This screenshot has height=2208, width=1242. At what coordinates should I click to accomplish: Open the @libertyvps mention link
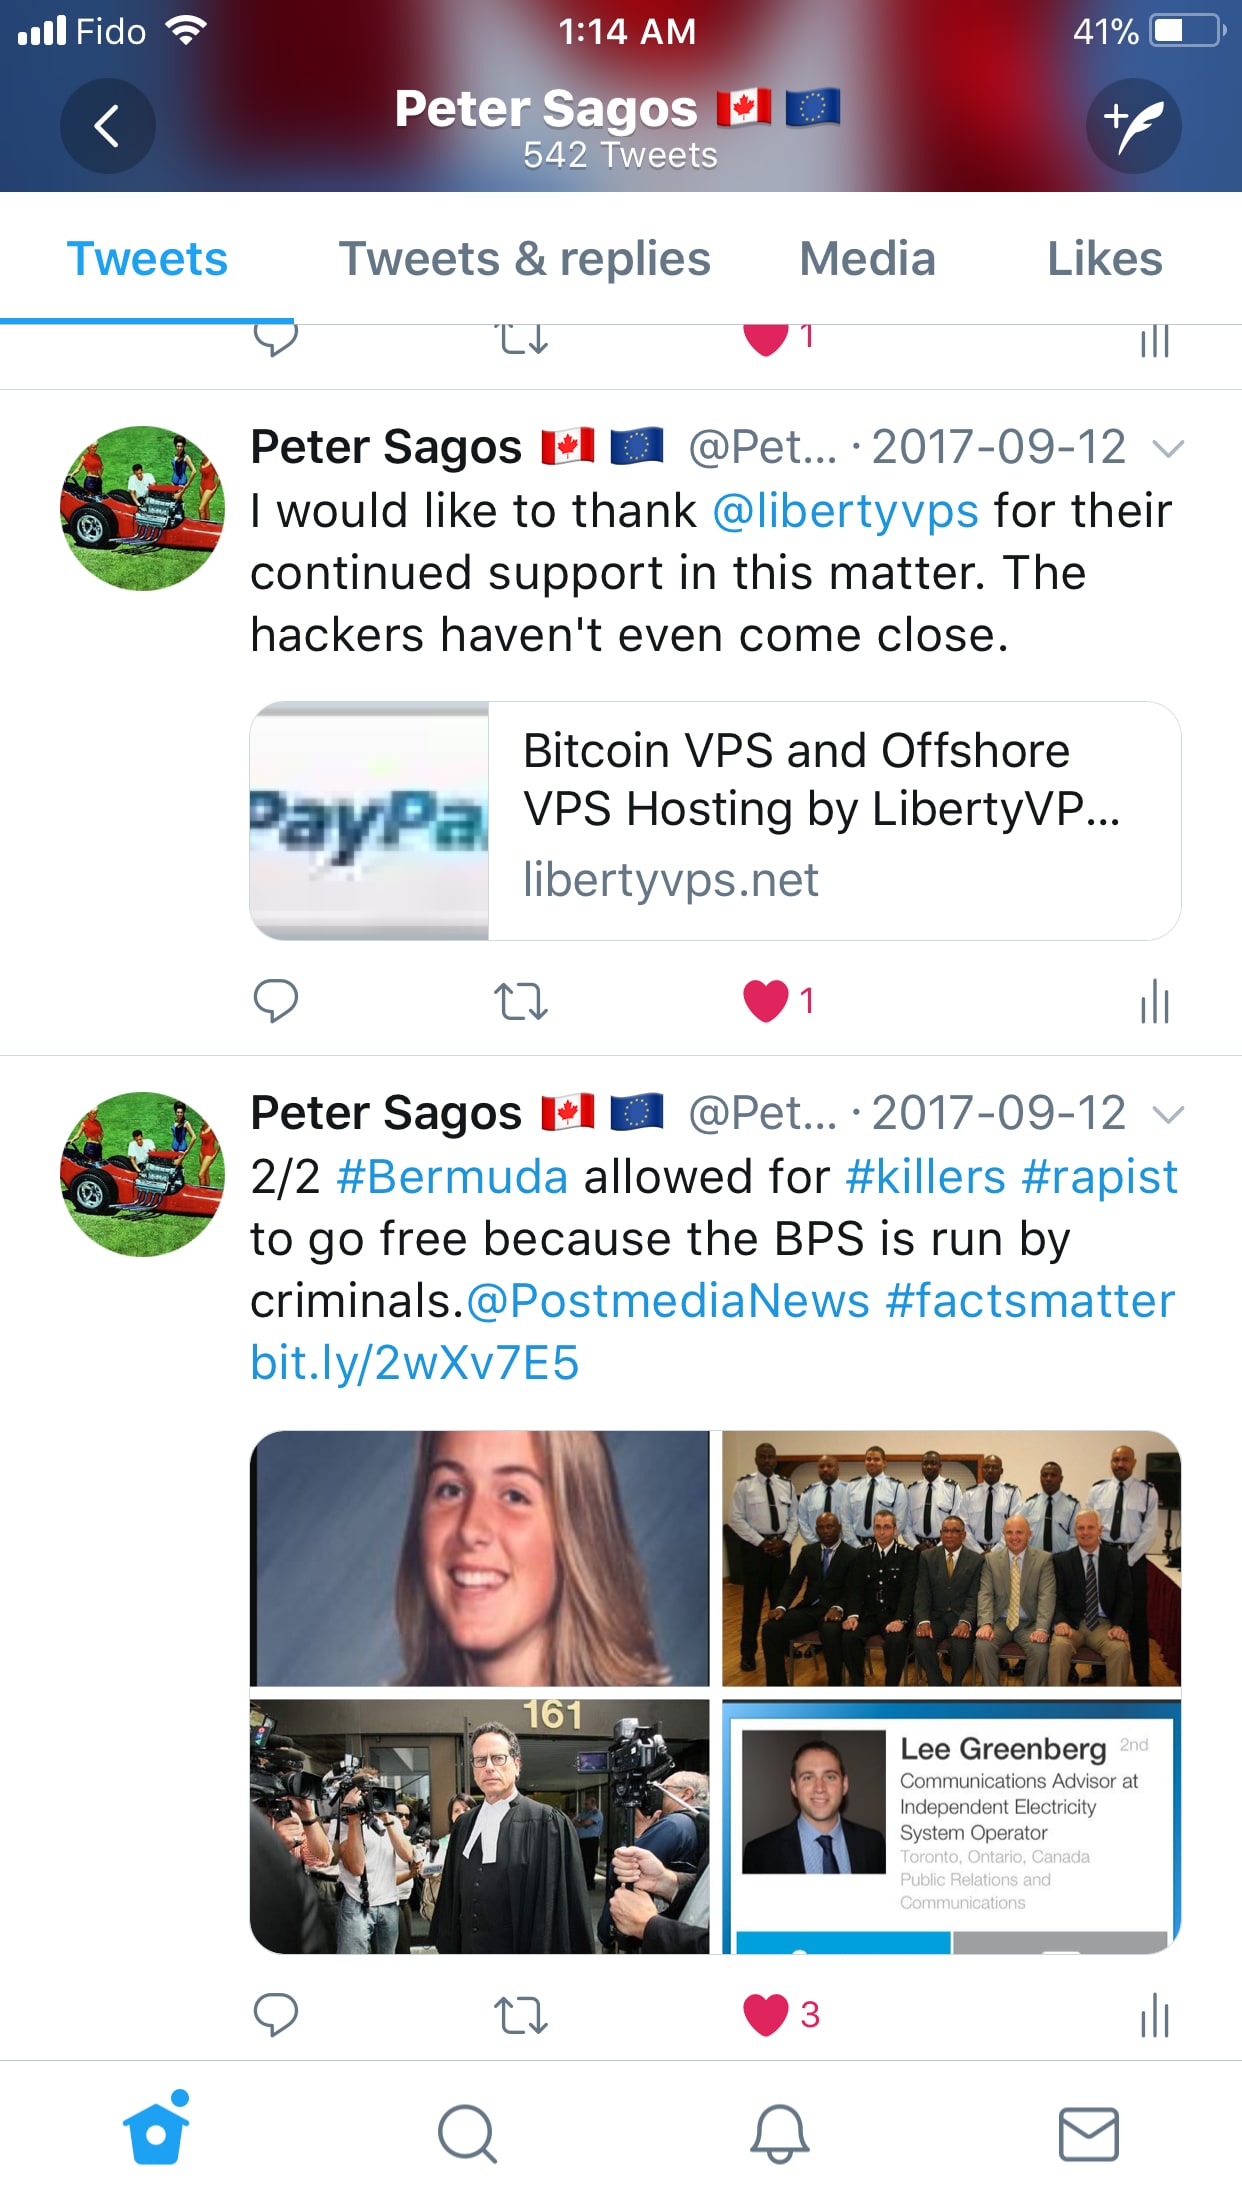click(845, 512)
